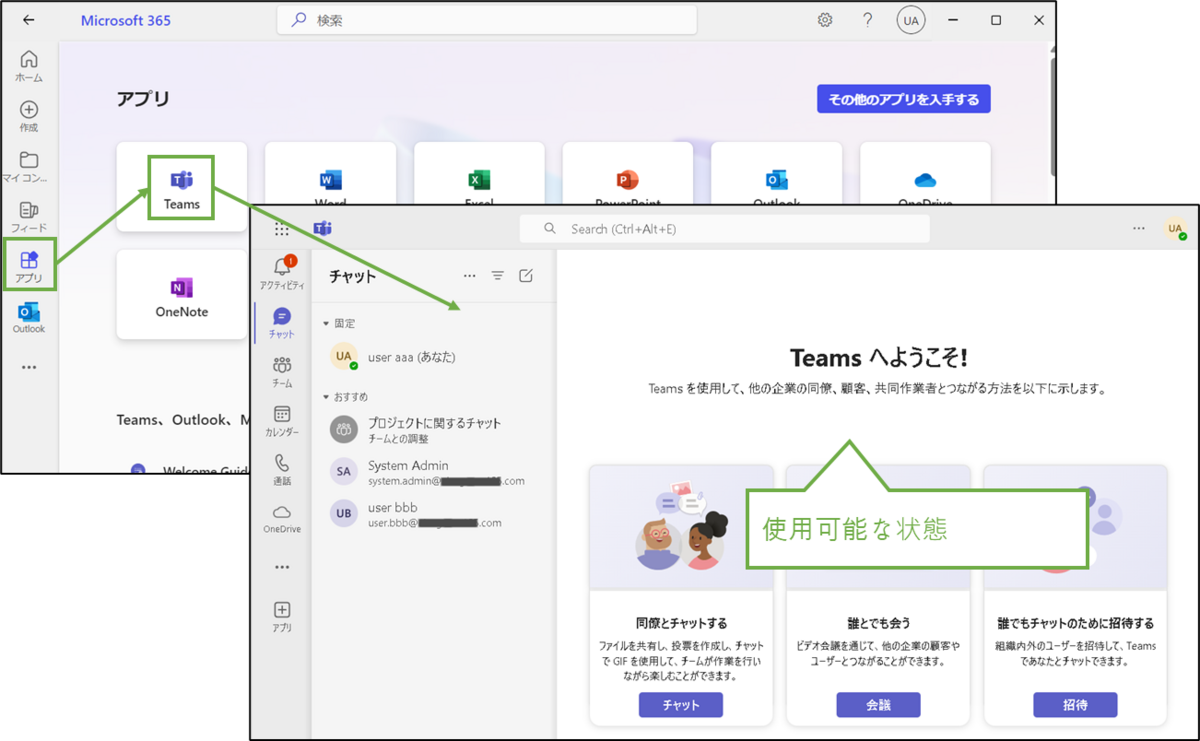Open フィード in Microsoft 365 sidebar
Image resolution: width=1200 pixels, height=741 pixels.
(x=29, y=217)
